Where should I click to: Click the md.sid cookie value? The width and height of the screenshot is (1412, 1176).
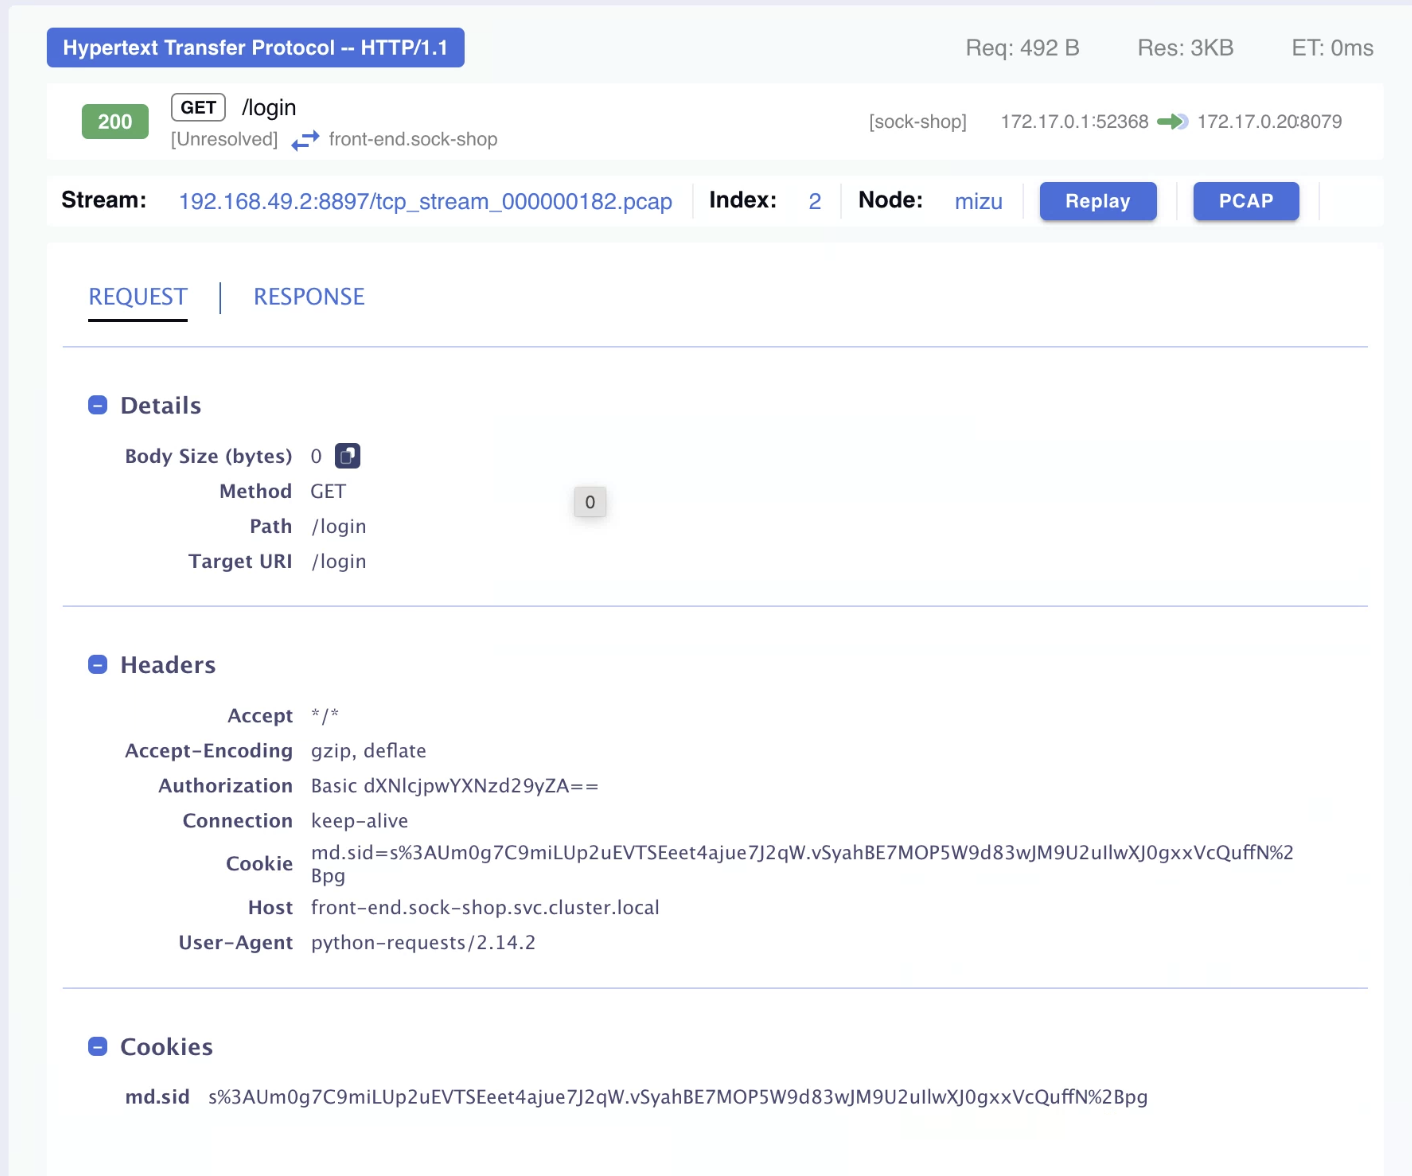coord(677,1097)
